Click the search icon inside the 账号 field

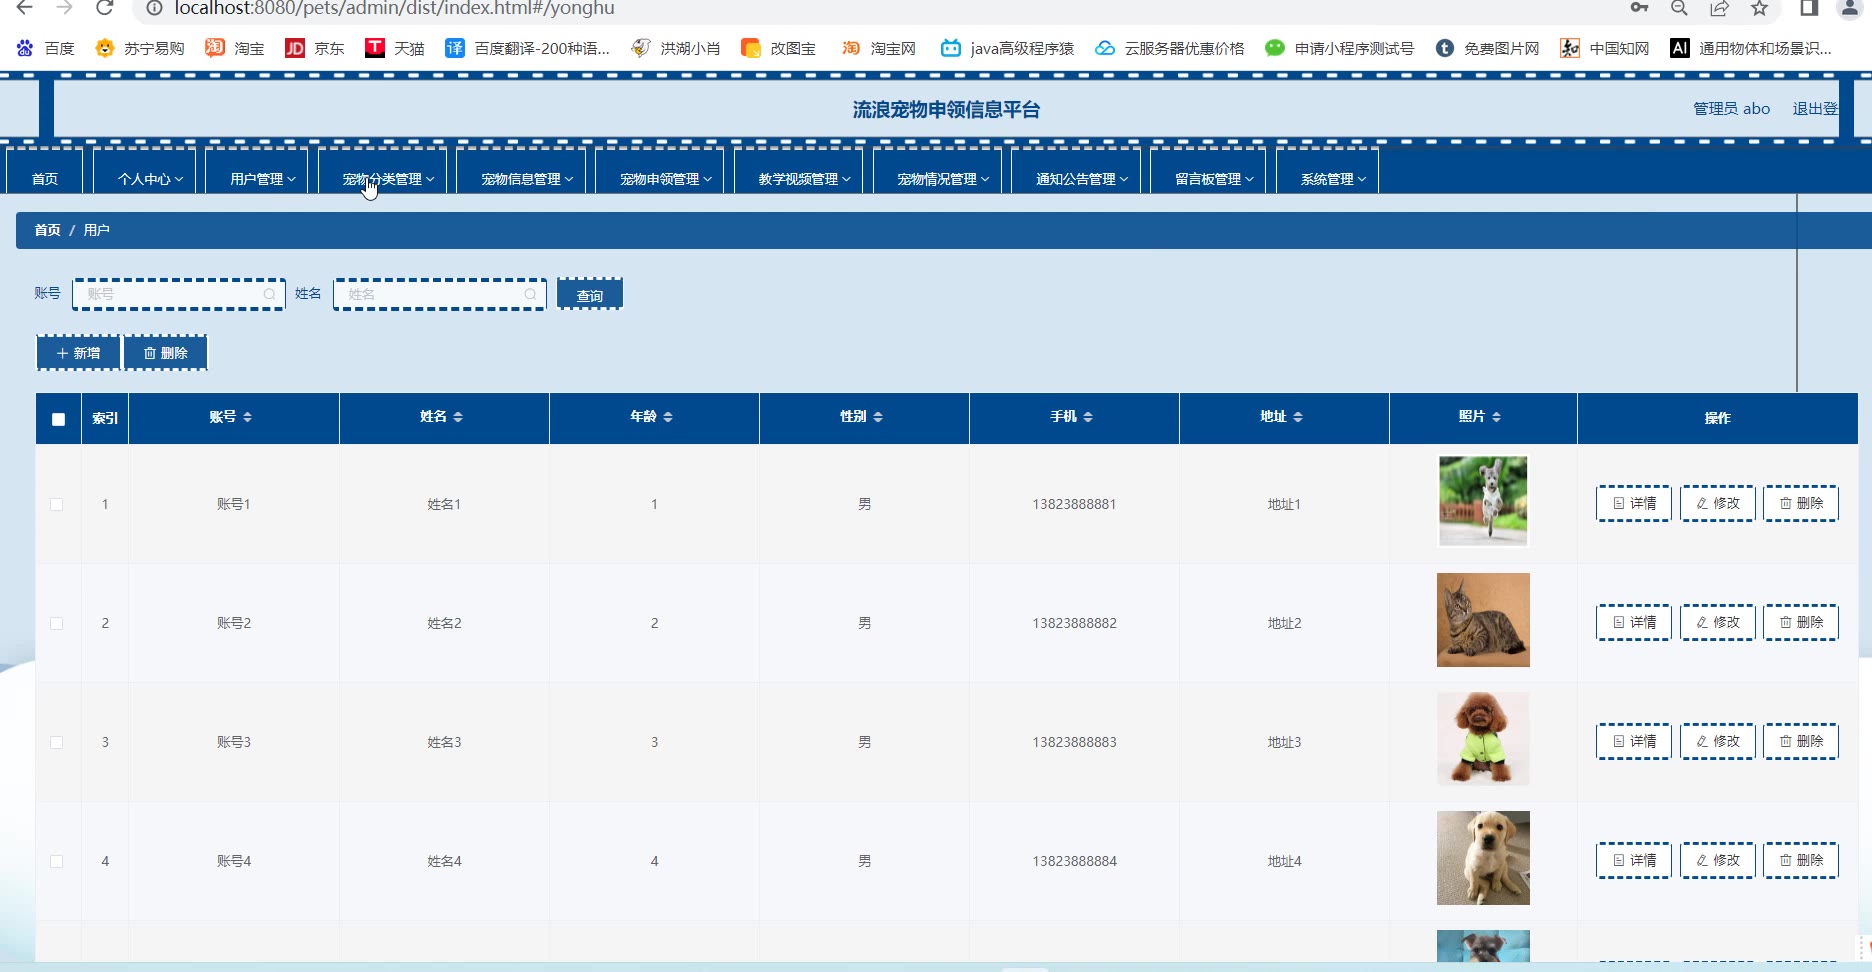point(269,294)
